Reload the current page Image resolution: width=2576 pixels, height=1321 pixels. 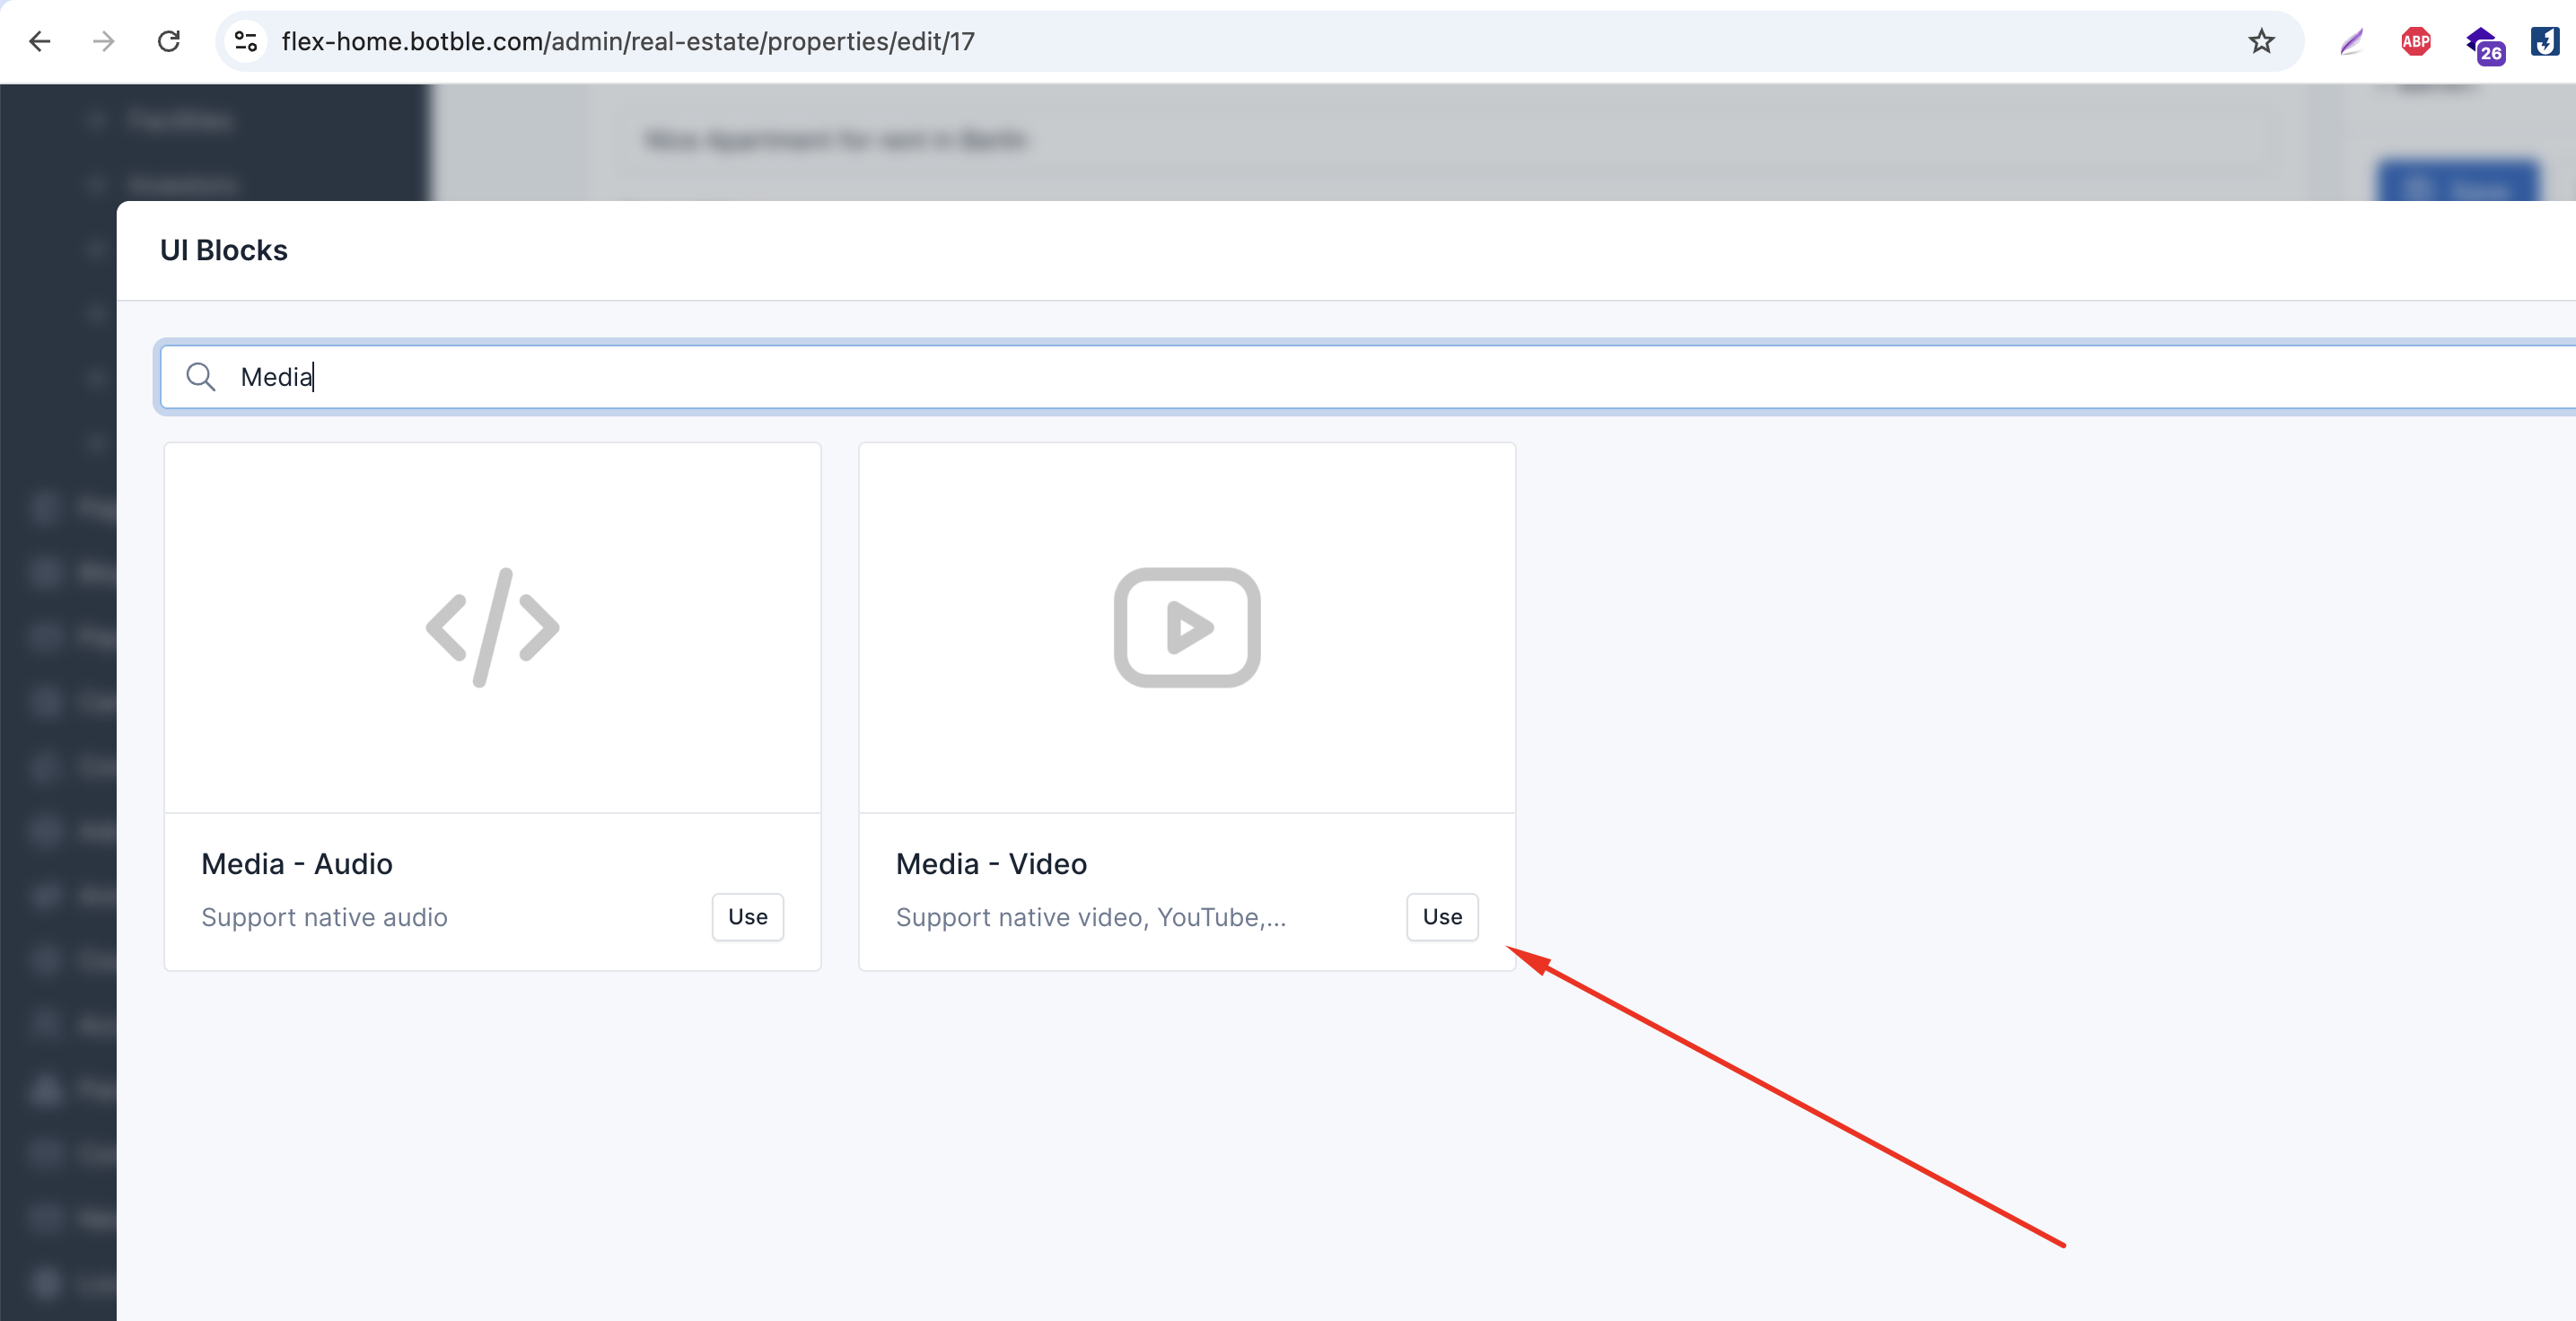(169, 41)
